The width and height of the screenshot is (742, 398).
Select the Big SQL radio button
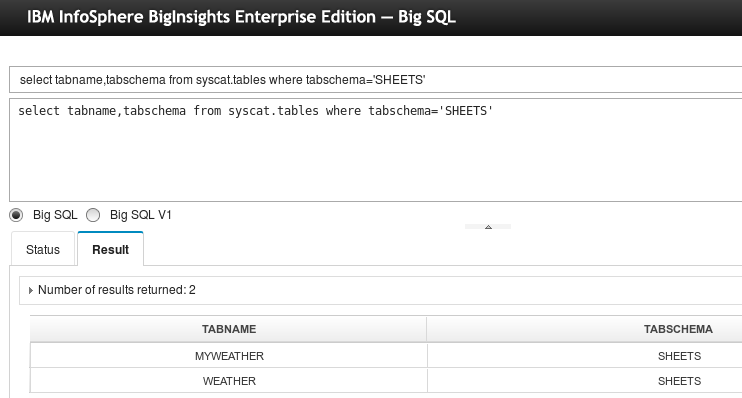click(x=16, y=215)
